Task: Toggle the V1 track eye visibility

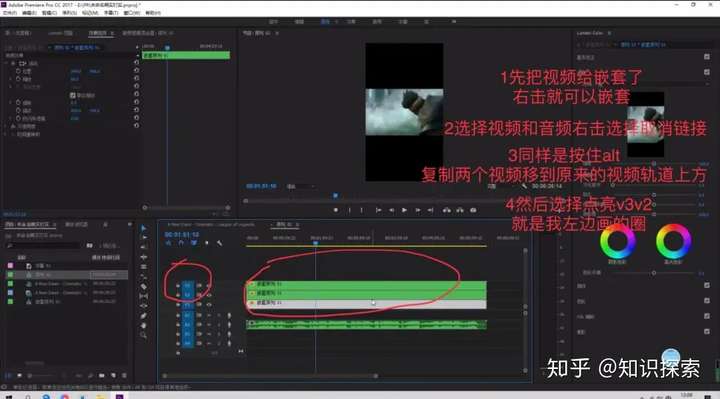Action: coord(209,304)
